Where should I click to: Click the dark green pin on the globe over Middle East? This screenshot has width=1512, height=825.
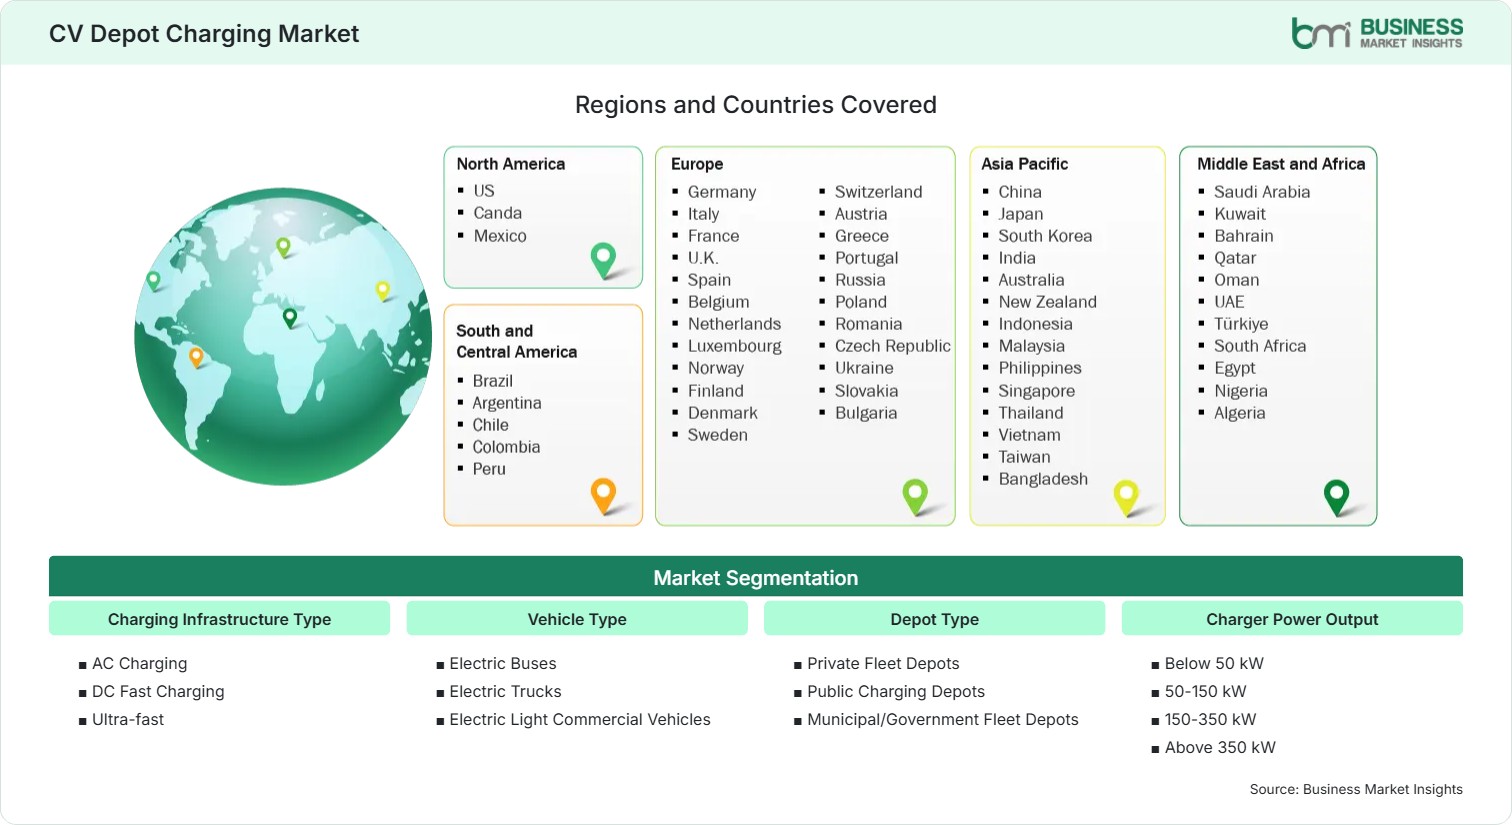coord(290,318)
